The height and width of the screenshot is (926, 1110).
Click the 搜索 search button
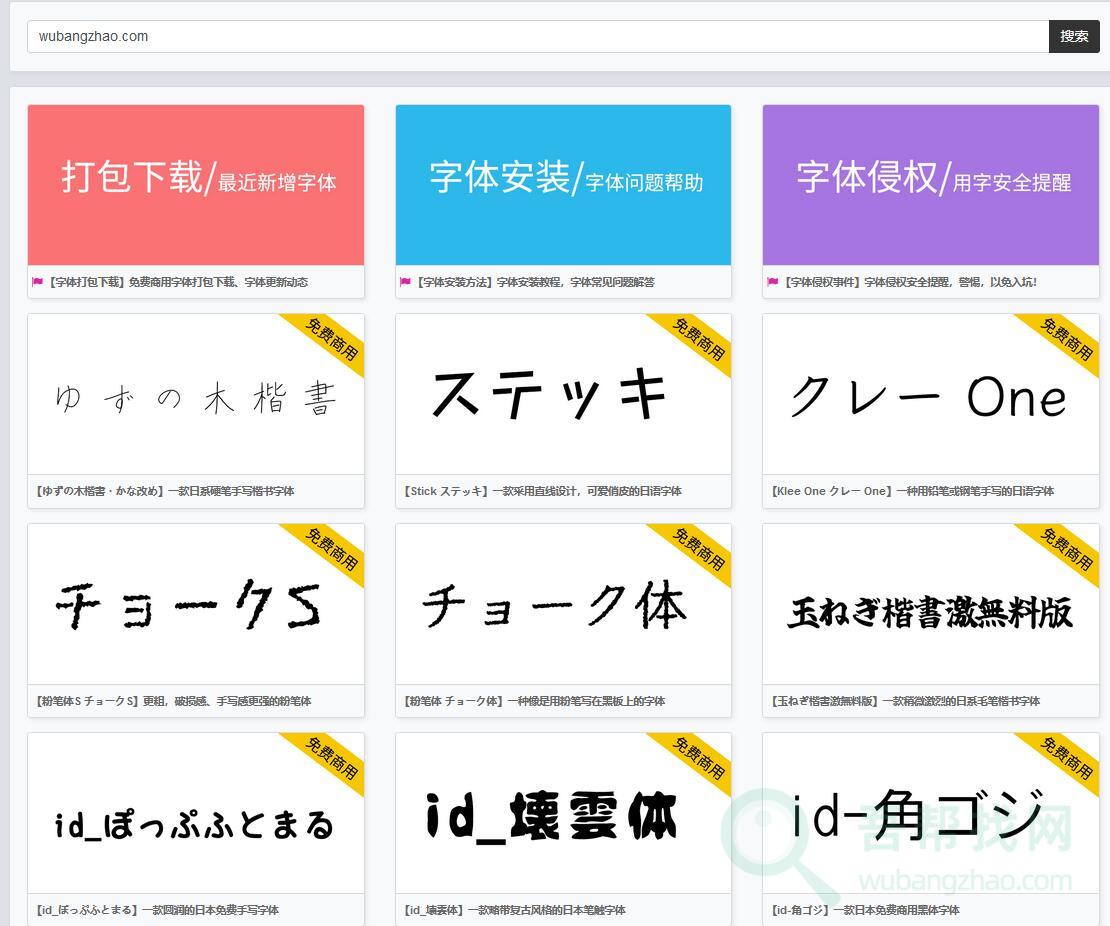point(1074,36)
